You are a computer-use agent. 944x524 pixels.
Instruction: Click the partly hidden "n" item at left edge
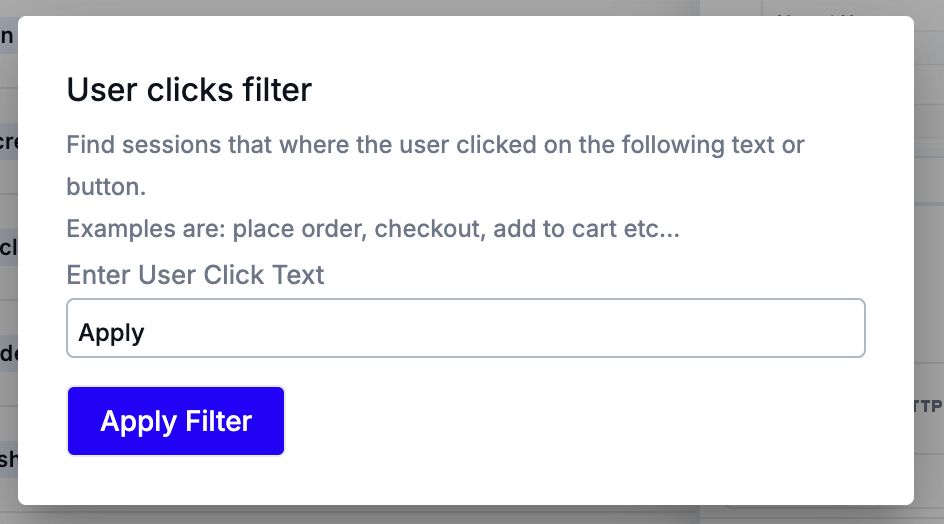(7, 36)
